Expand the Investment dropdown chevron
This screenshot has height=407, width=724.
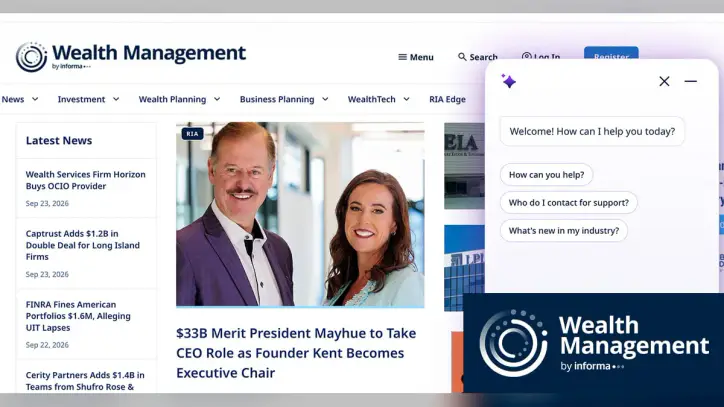pyautogui.click(x=116, y=99)
